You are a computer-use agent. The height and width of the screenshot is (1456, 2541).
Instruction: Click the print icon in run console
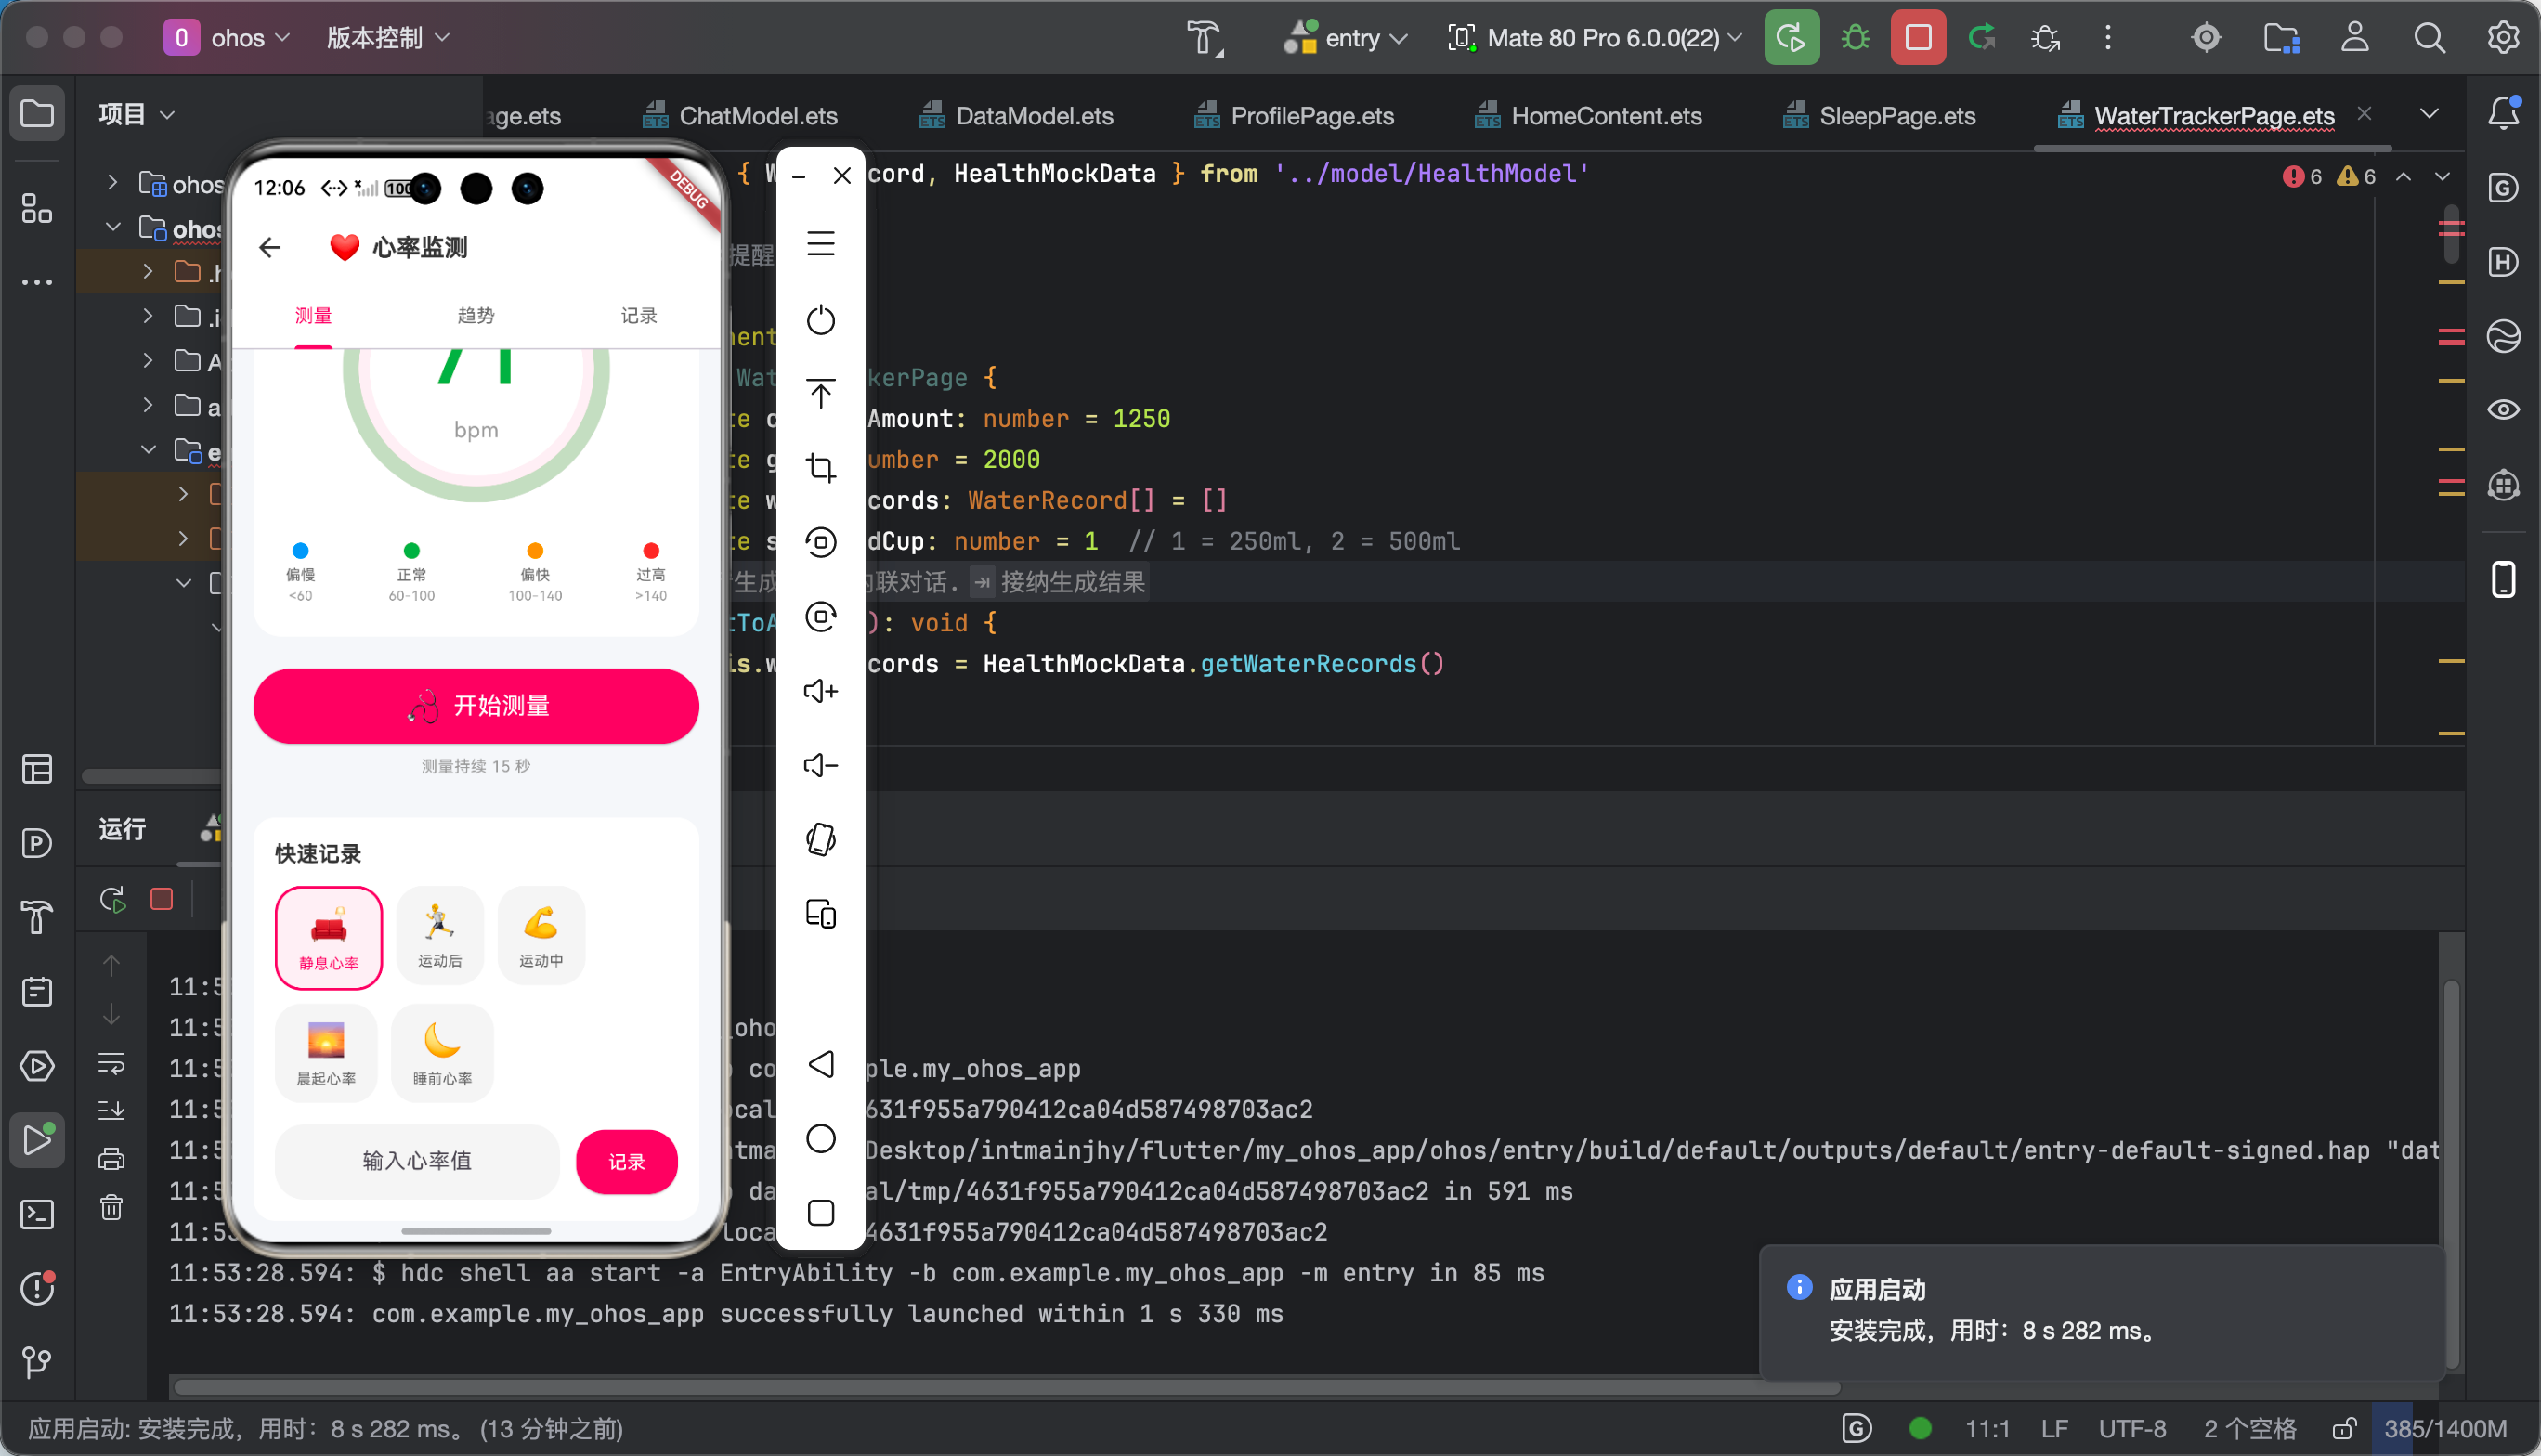[112, 1159]
